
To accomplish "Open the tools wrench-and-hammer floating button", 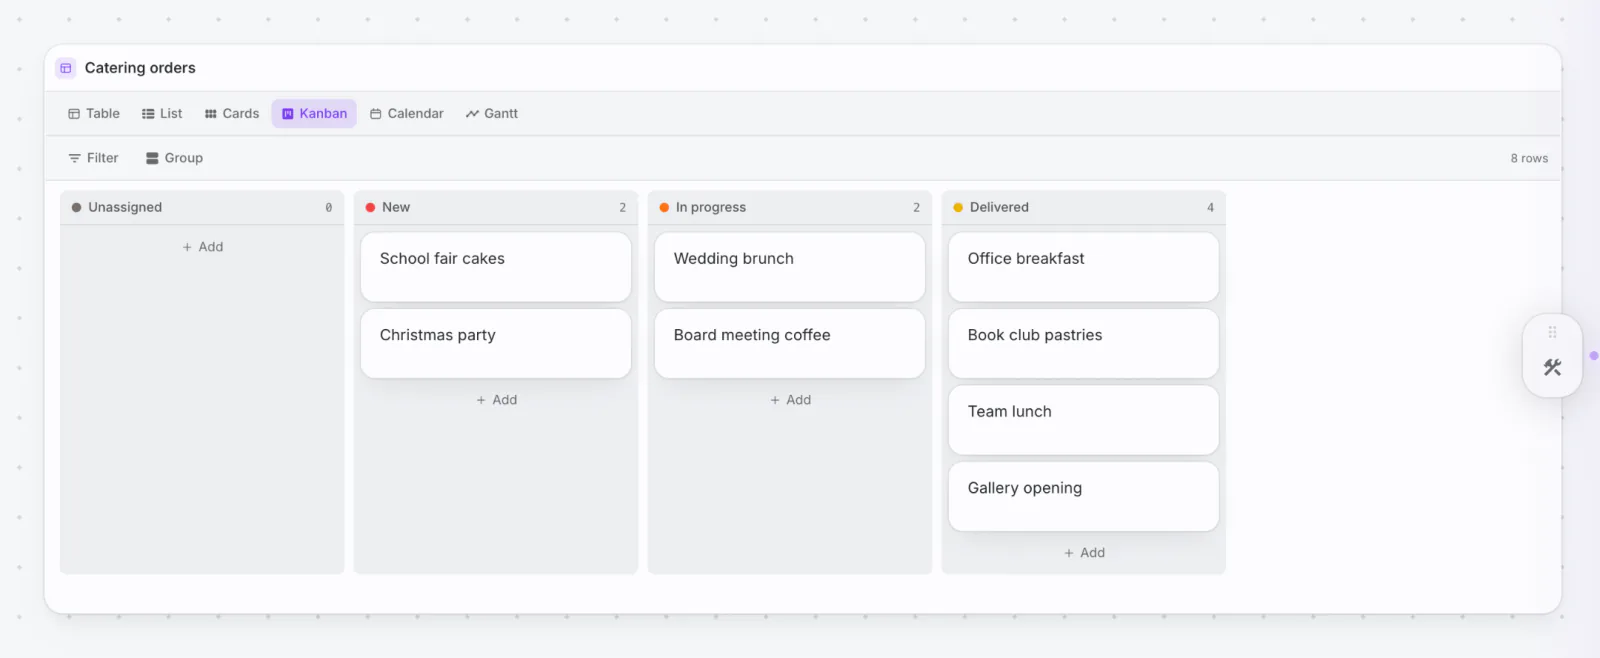I will [1552, 367].
